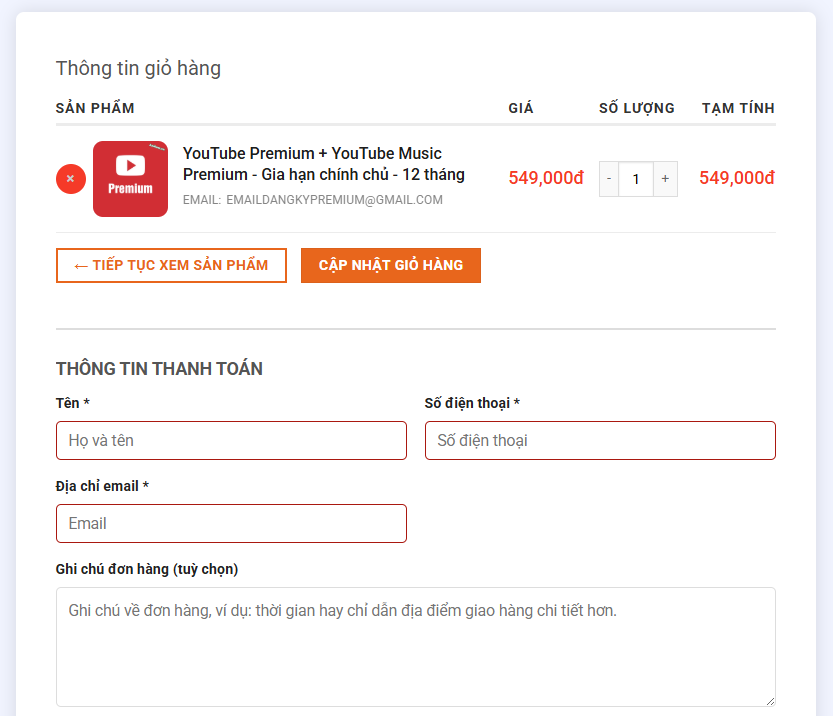Image resolution: width=833 pixels, height=716 pixels.
Task: Click Tiếp tục xem sản phẩm button
Action: 171,265
